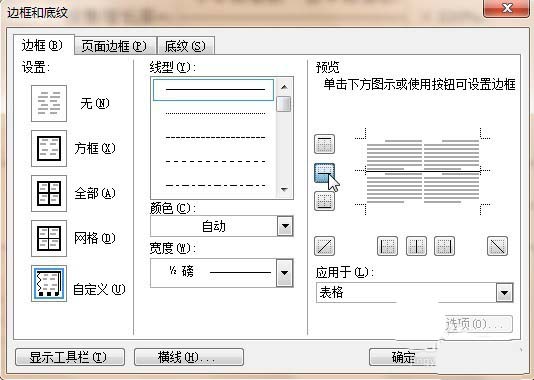Toggle the left border button
The height and width of the screenshot is (380, 534).
(x=387, y=246)
